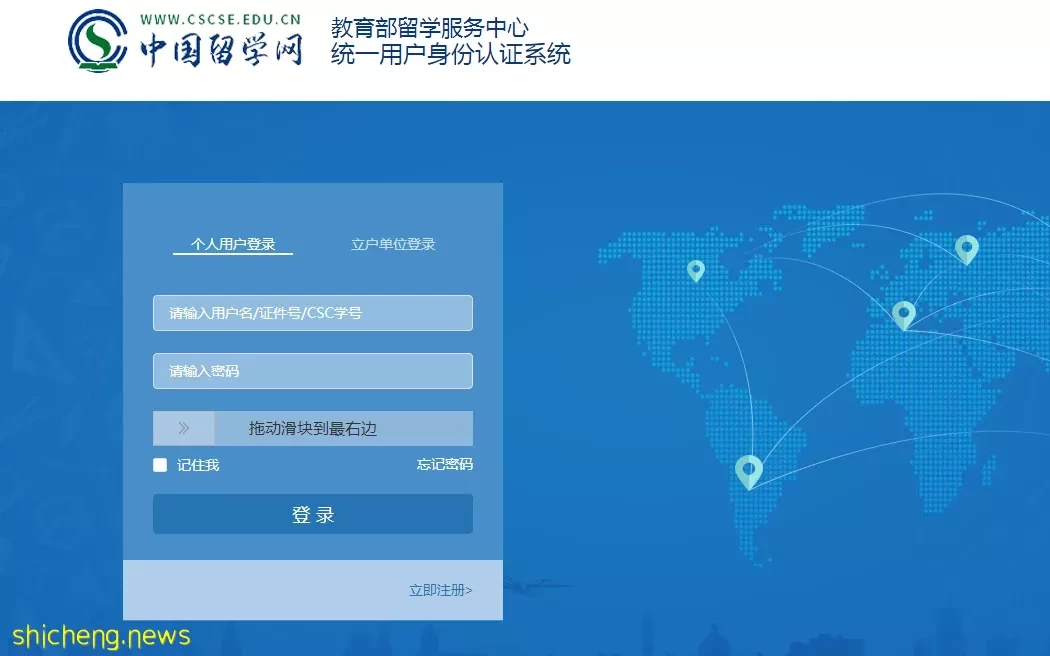Image resolution: width=1050 pixels, height=656 pixels.
Task: Switch to the 立户单位登录 tab
Action: 393,244
